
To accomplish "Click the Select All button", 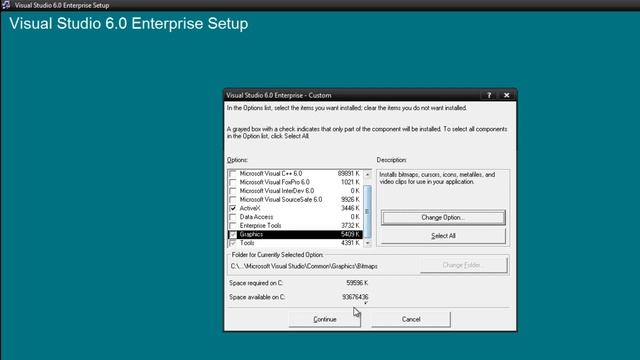I will [443, 236].
